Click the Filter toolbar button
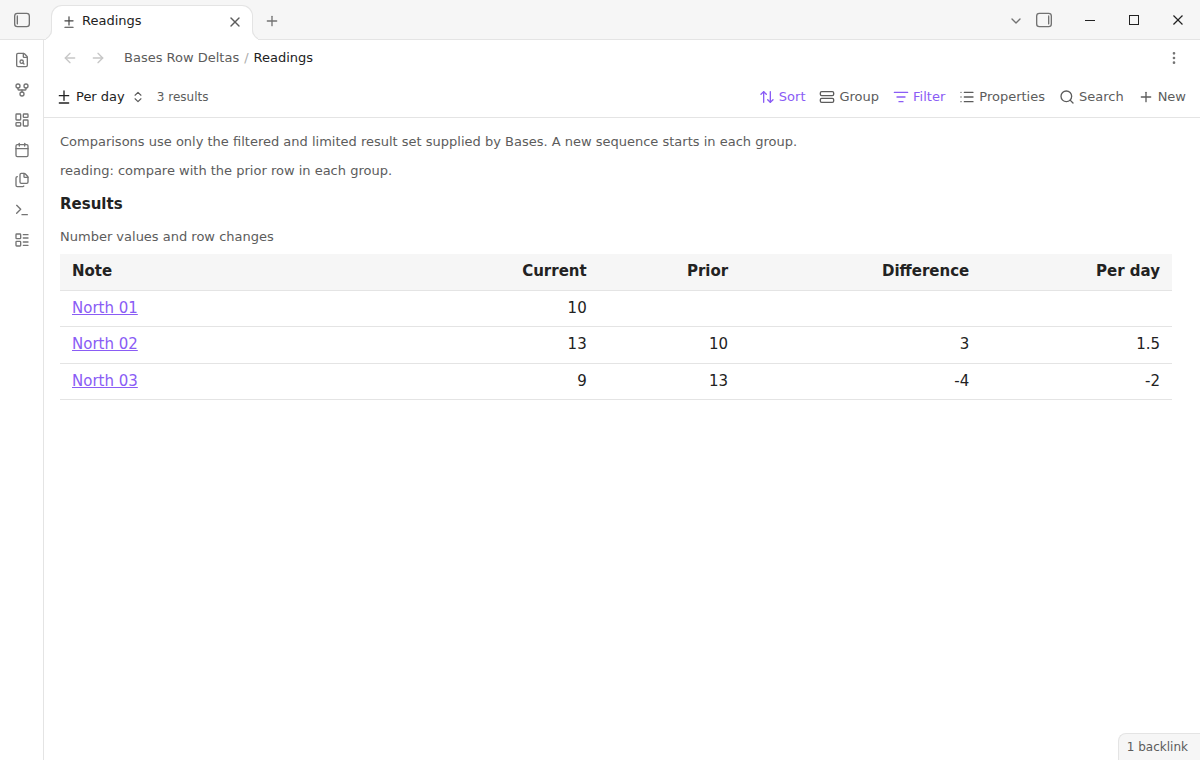Viewport: 1200px width, 760px height. (919, 97)
